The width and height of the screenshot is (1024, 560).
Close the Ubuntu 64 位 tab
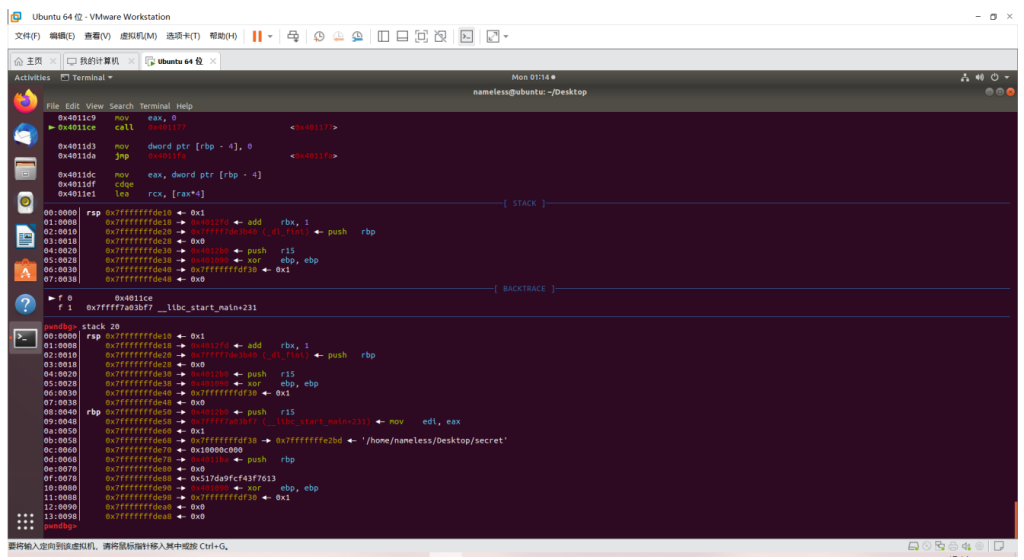pos(213,61)
